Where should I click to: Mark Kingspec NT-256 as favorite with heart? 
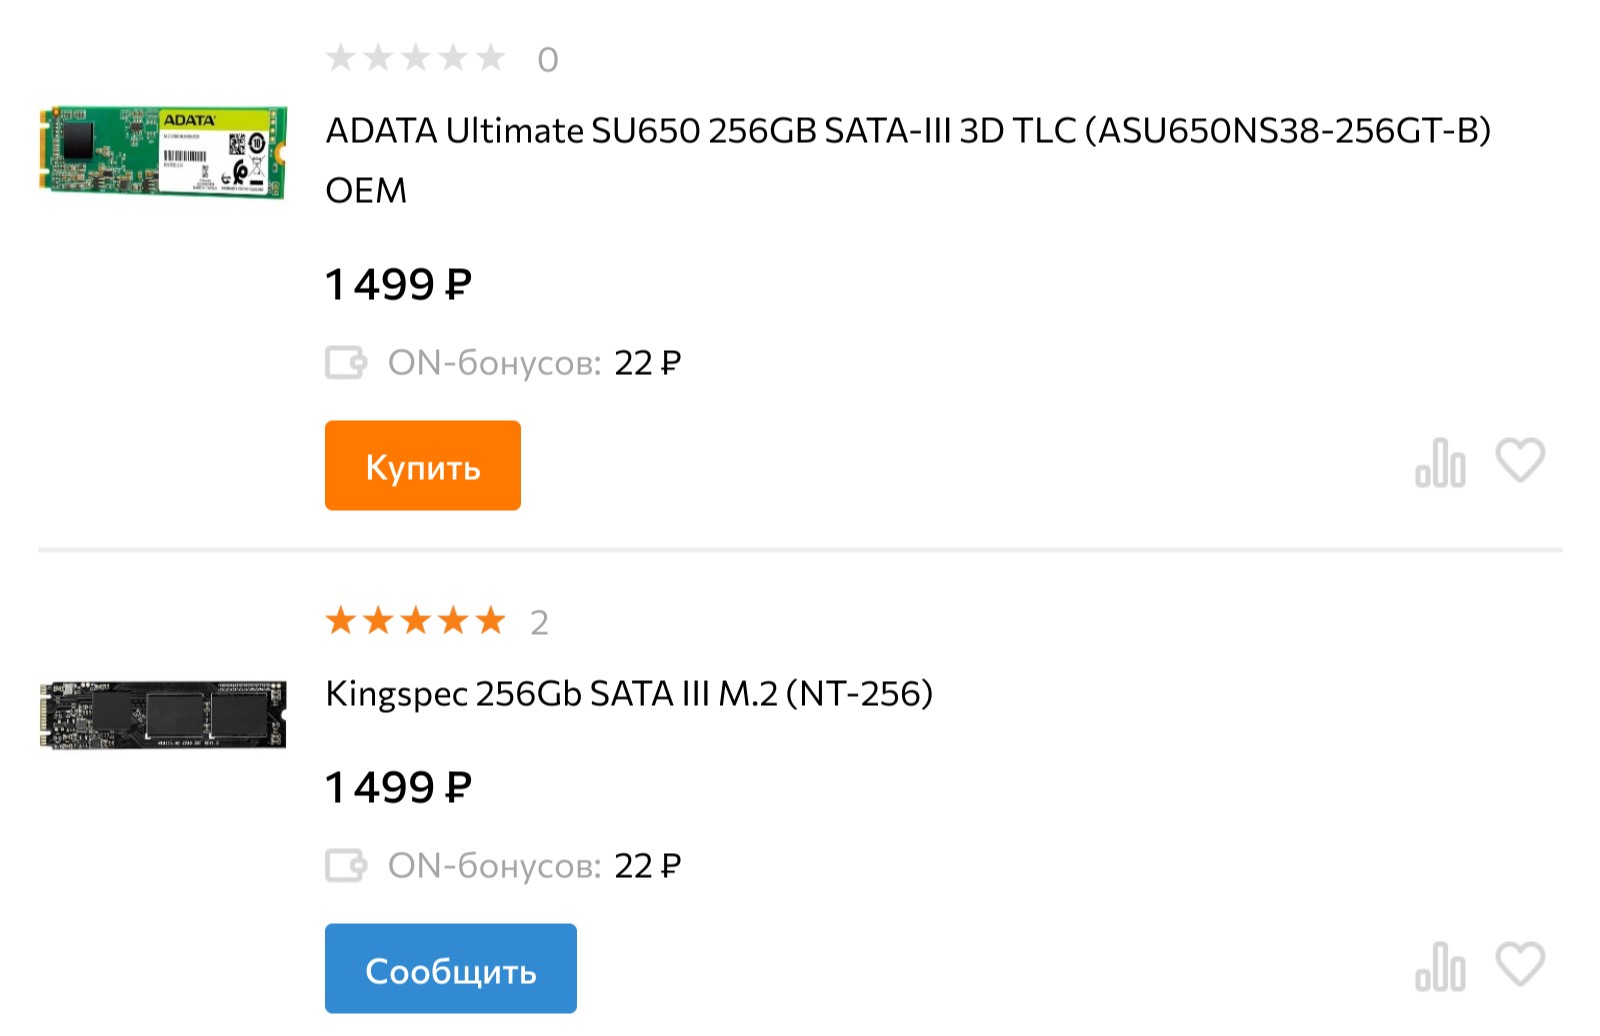point(1520,965)
